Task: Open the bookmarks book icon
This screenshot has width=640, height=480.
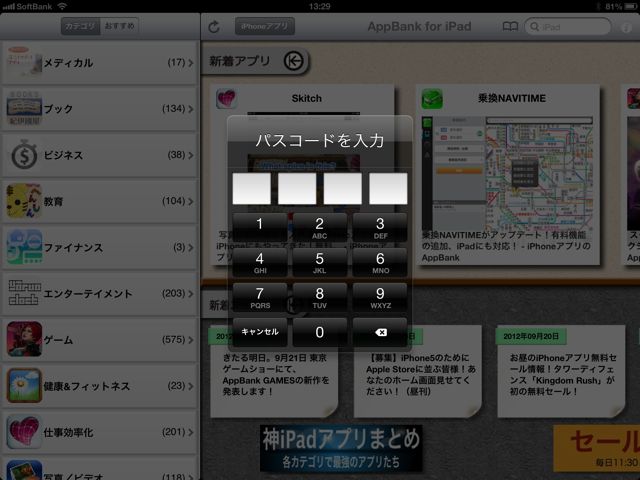Action: point(510,27)
